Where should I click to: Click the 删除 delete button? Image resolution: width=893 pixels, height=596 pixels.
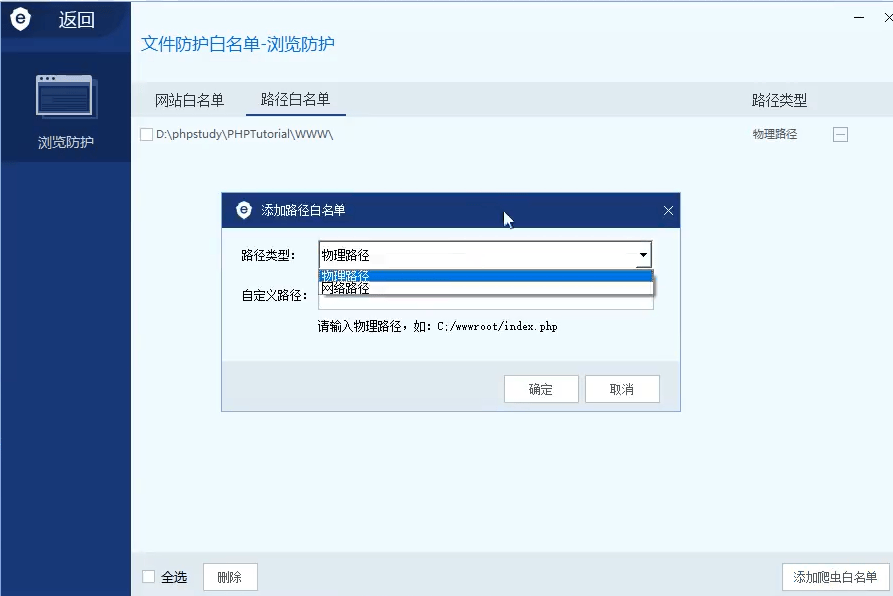point(230,577)
